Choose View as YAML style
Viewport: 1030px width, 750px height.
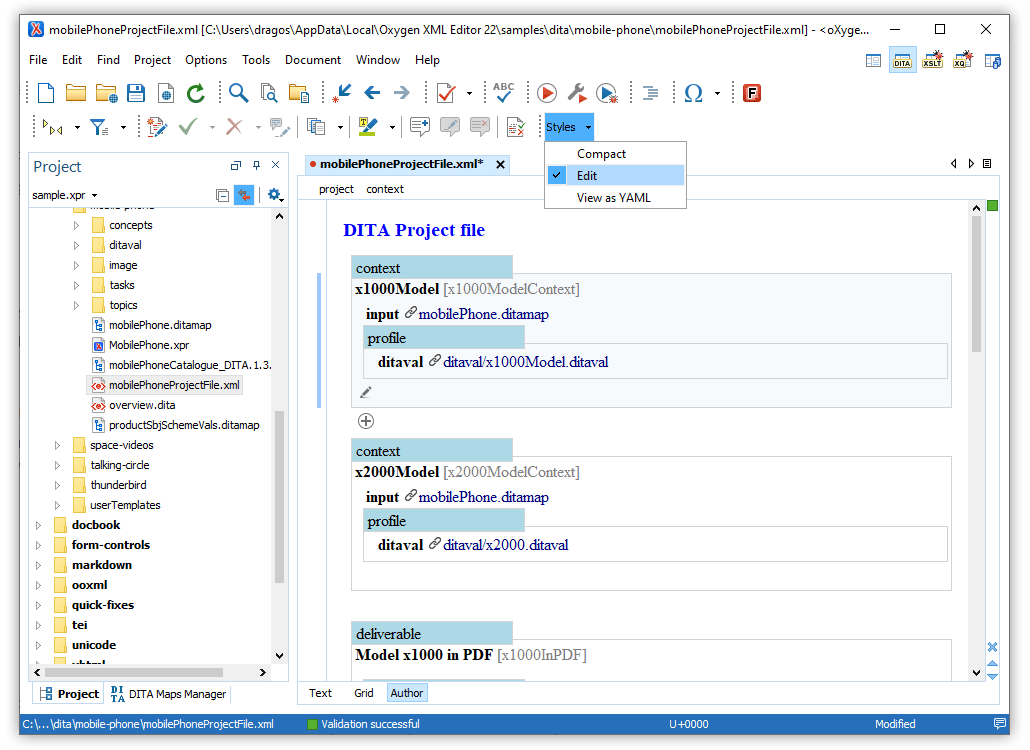(616, 198)
